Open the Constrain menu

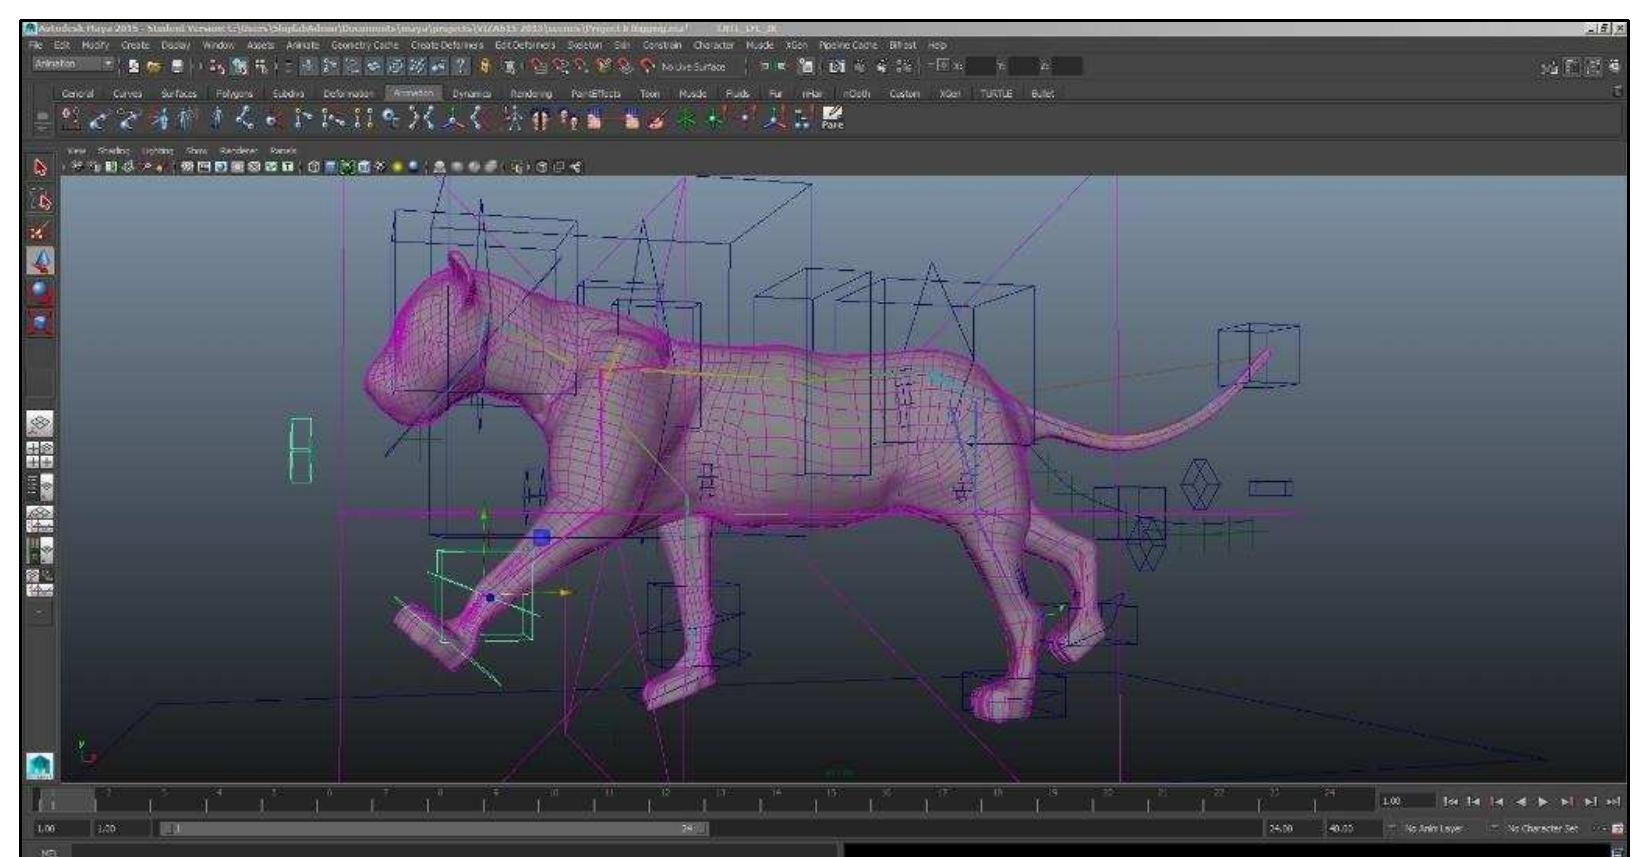(x=662, y=45)
